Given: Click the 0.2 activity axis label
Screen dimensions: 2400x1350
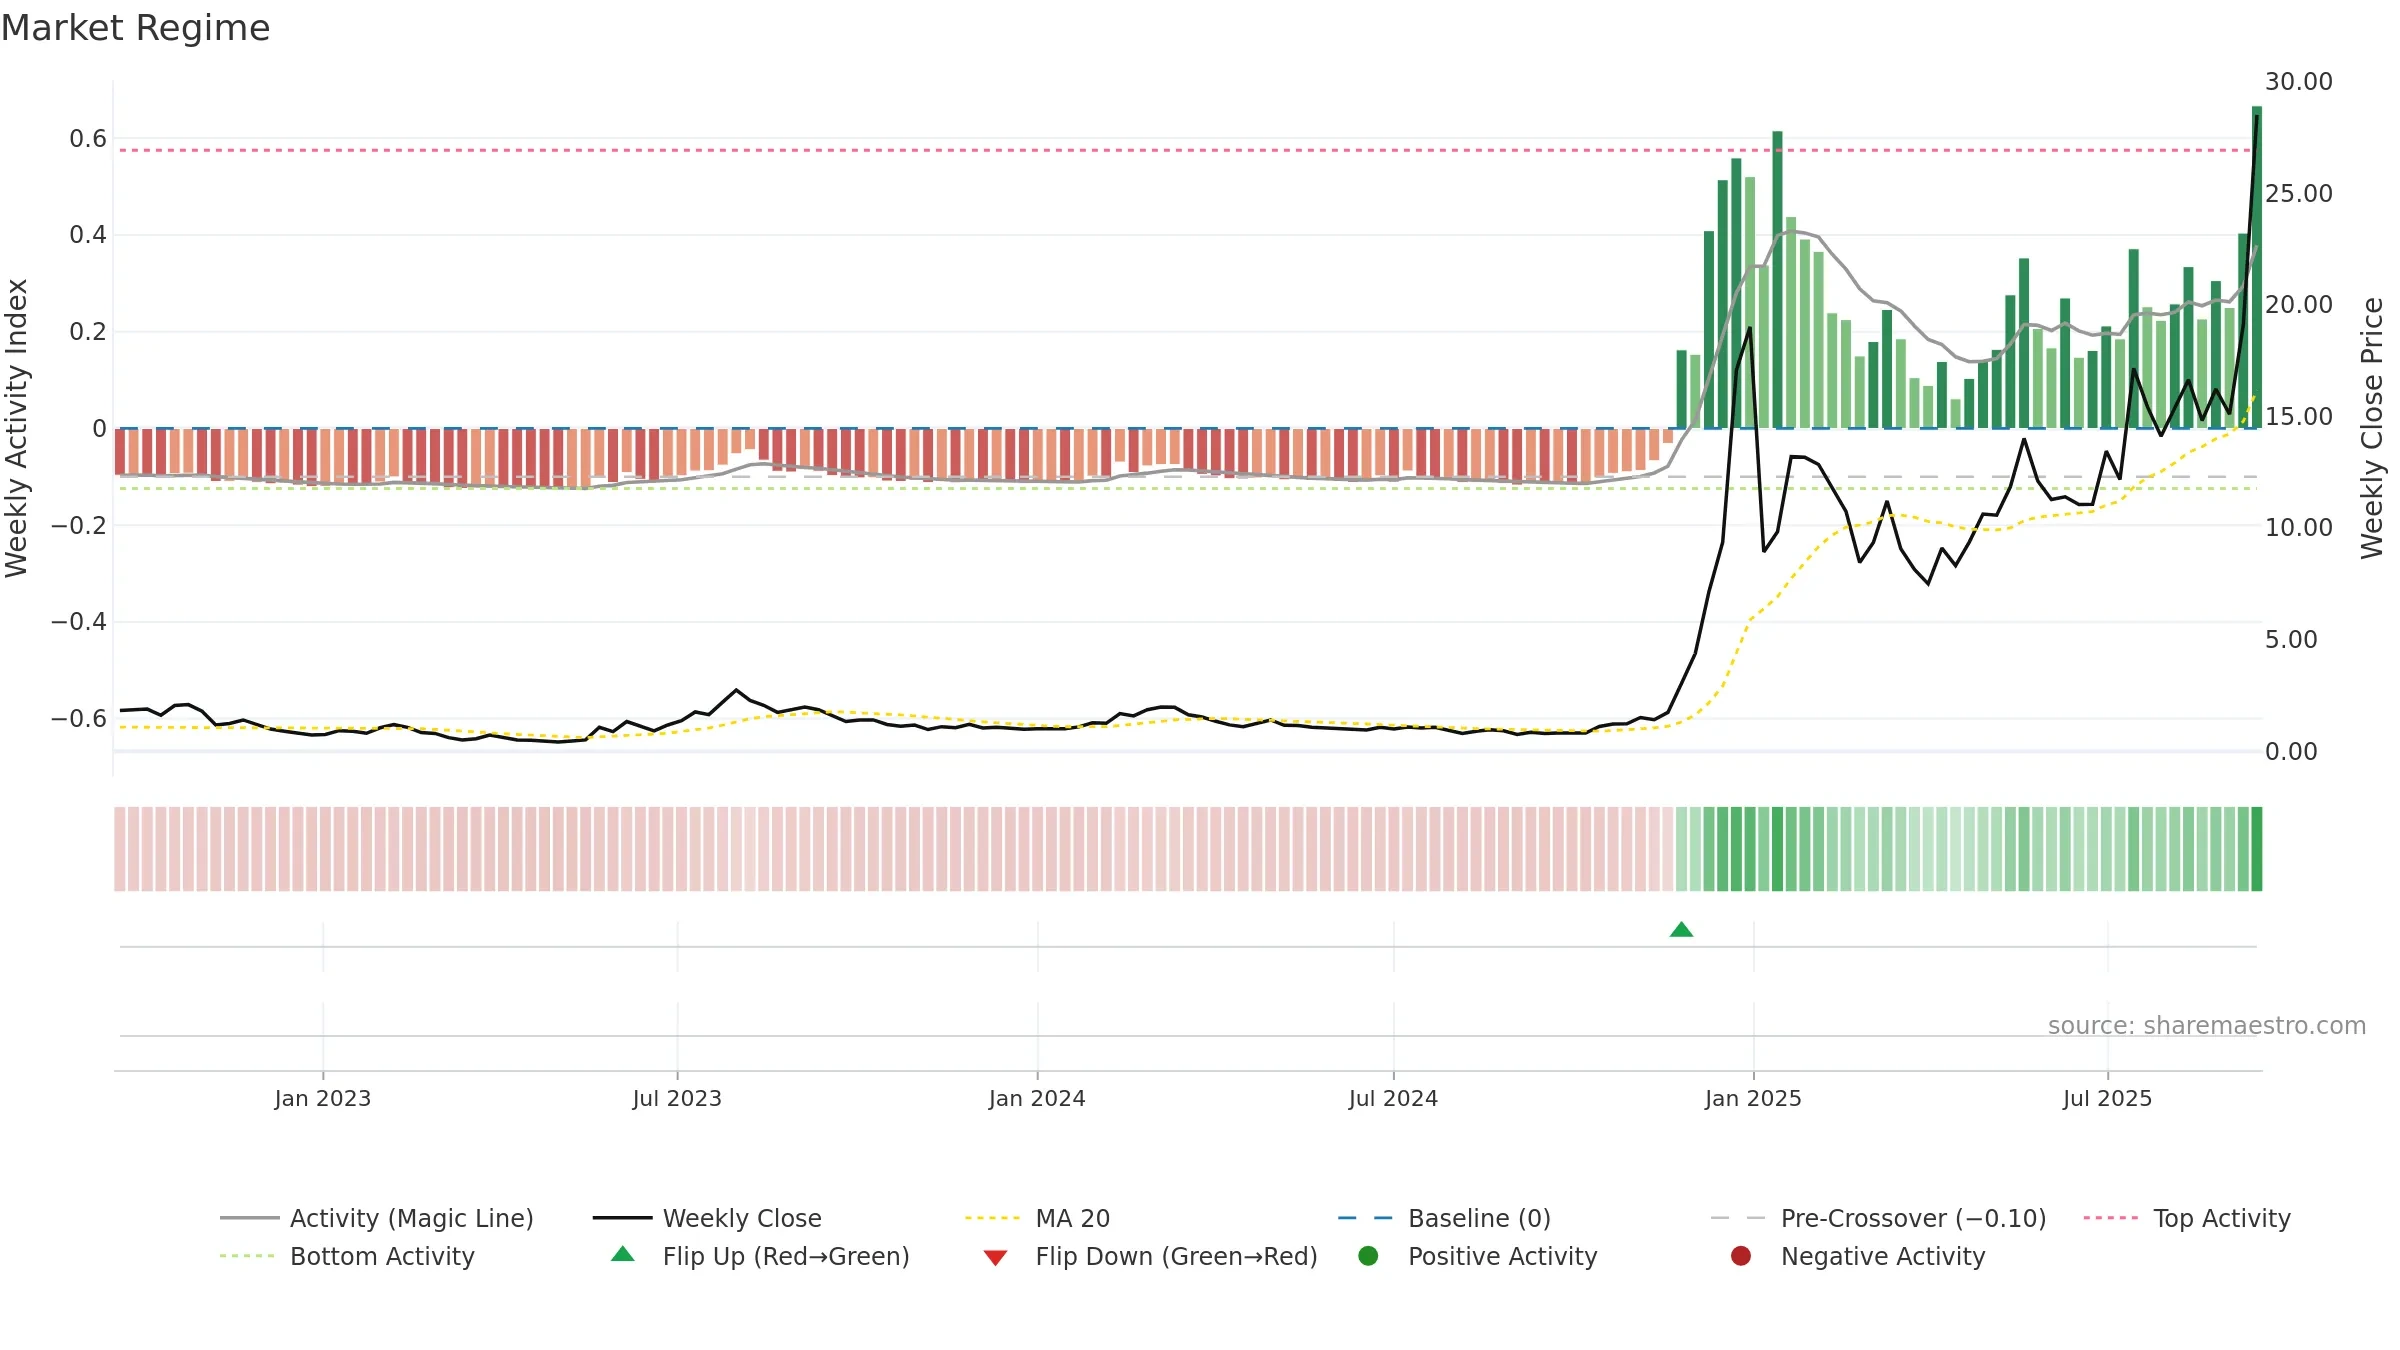Looking at the screenshot, I should point(88,332).
